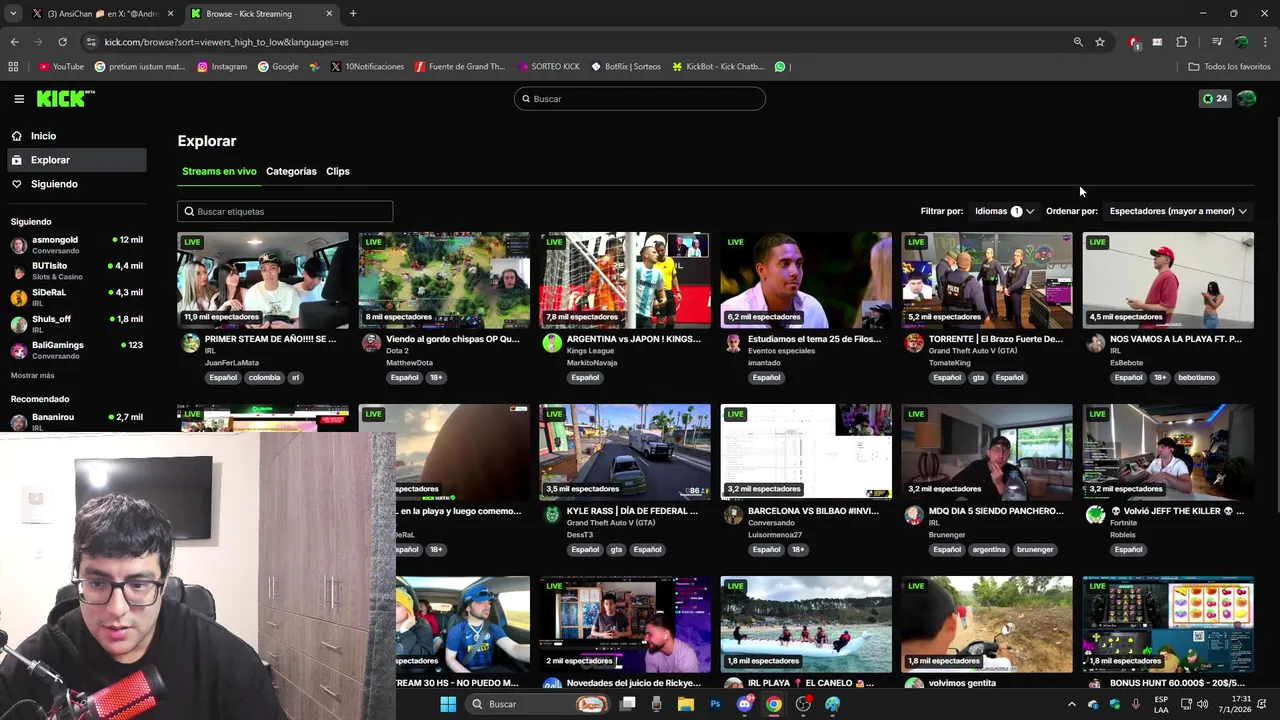Switch to the Categorías tab
Screen dimensions: 1280x720
click(291, 171)
